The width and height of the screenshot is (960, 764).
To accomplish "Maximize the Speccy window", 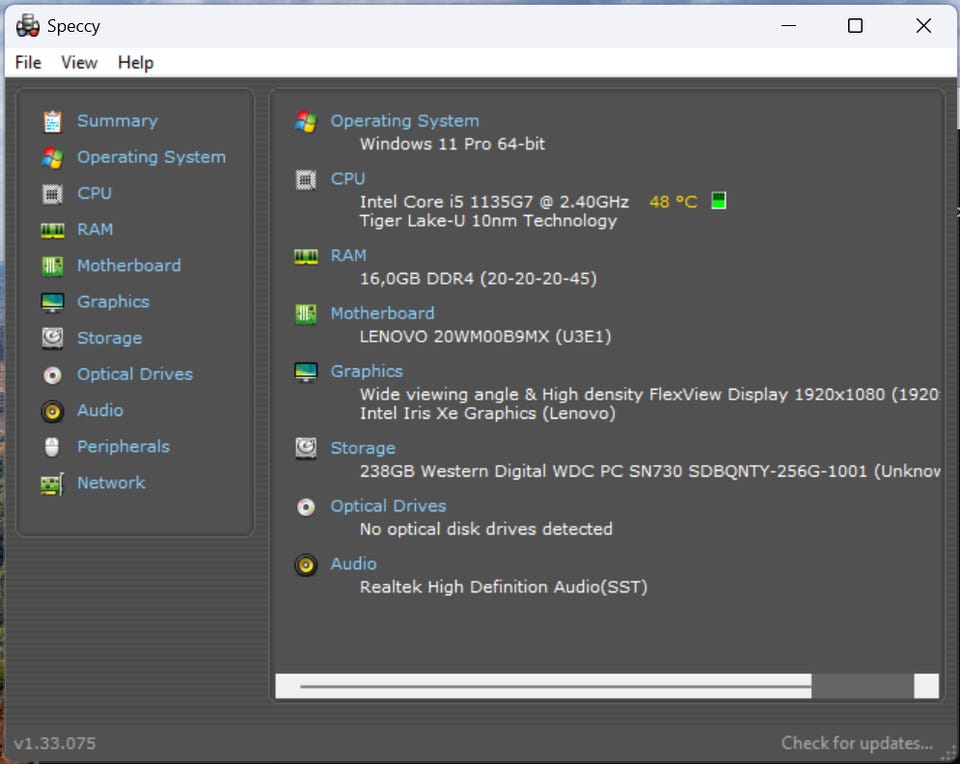I will click(x=855, y=26).
